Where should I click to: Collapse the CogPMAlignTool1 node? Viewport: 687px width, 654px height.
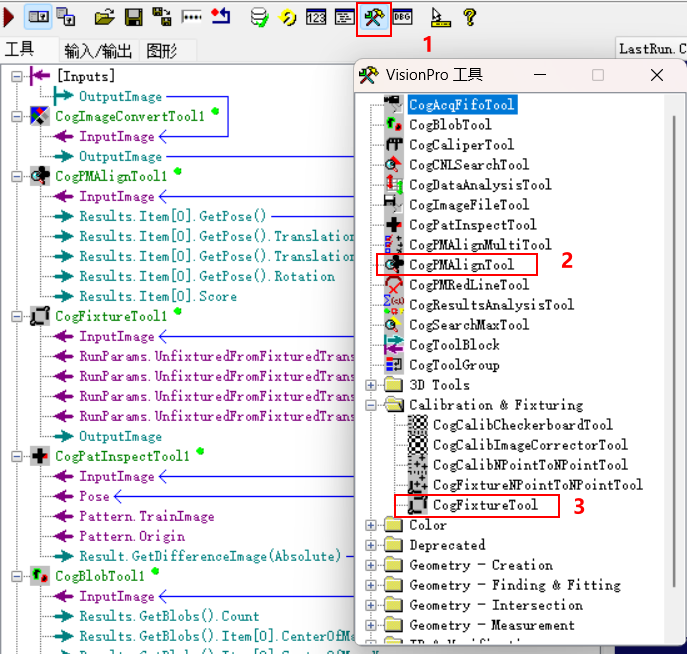tap(17, 177)
